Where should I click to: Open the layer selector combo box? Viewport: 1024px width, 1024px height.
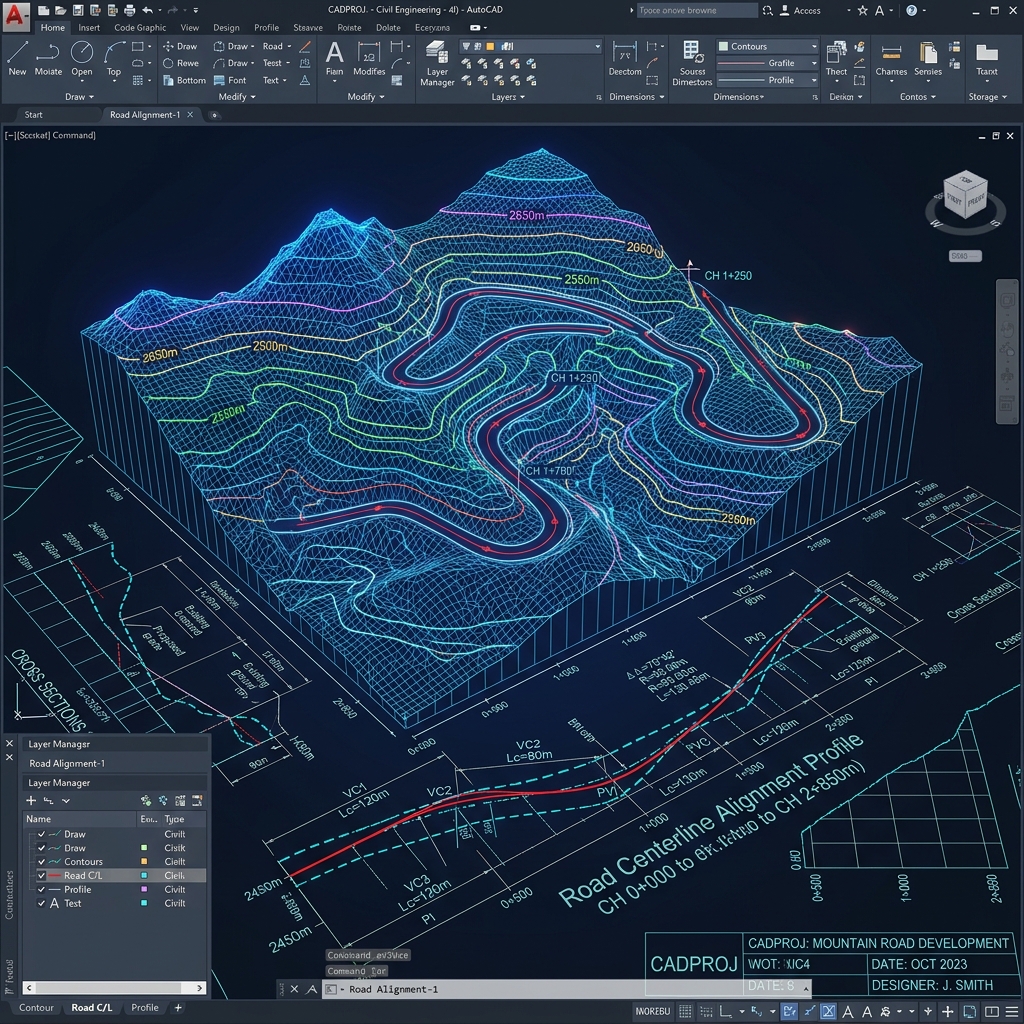(530, 46)
